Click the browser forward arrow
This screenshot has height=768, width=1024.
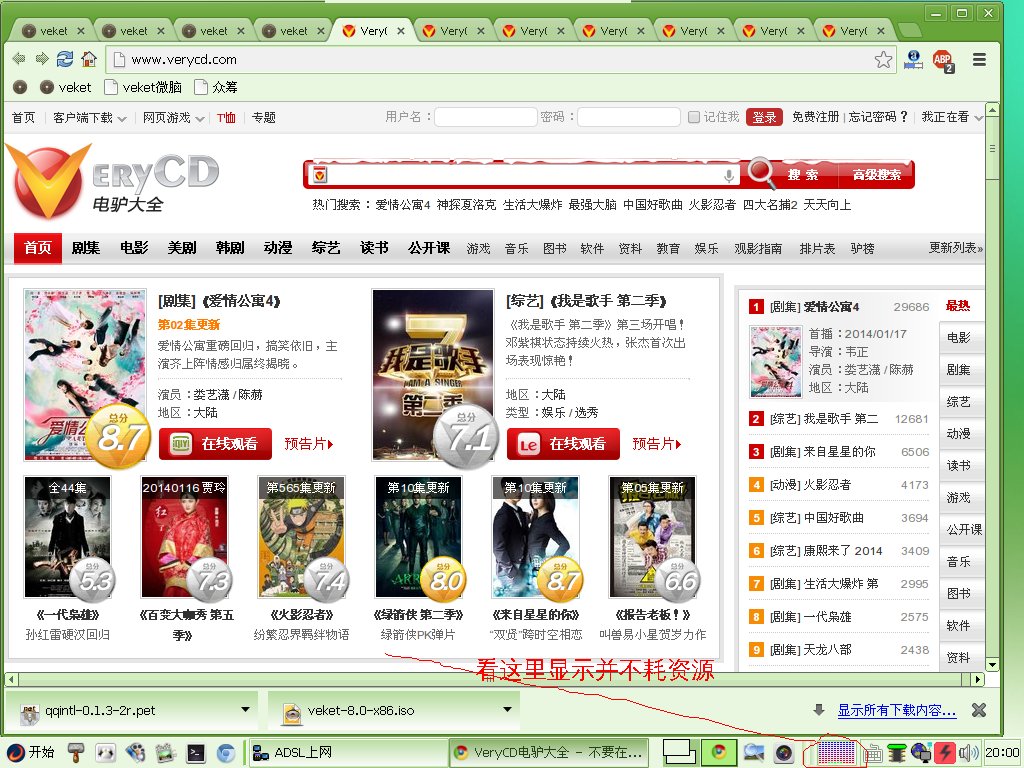click(x=42, y=59)
